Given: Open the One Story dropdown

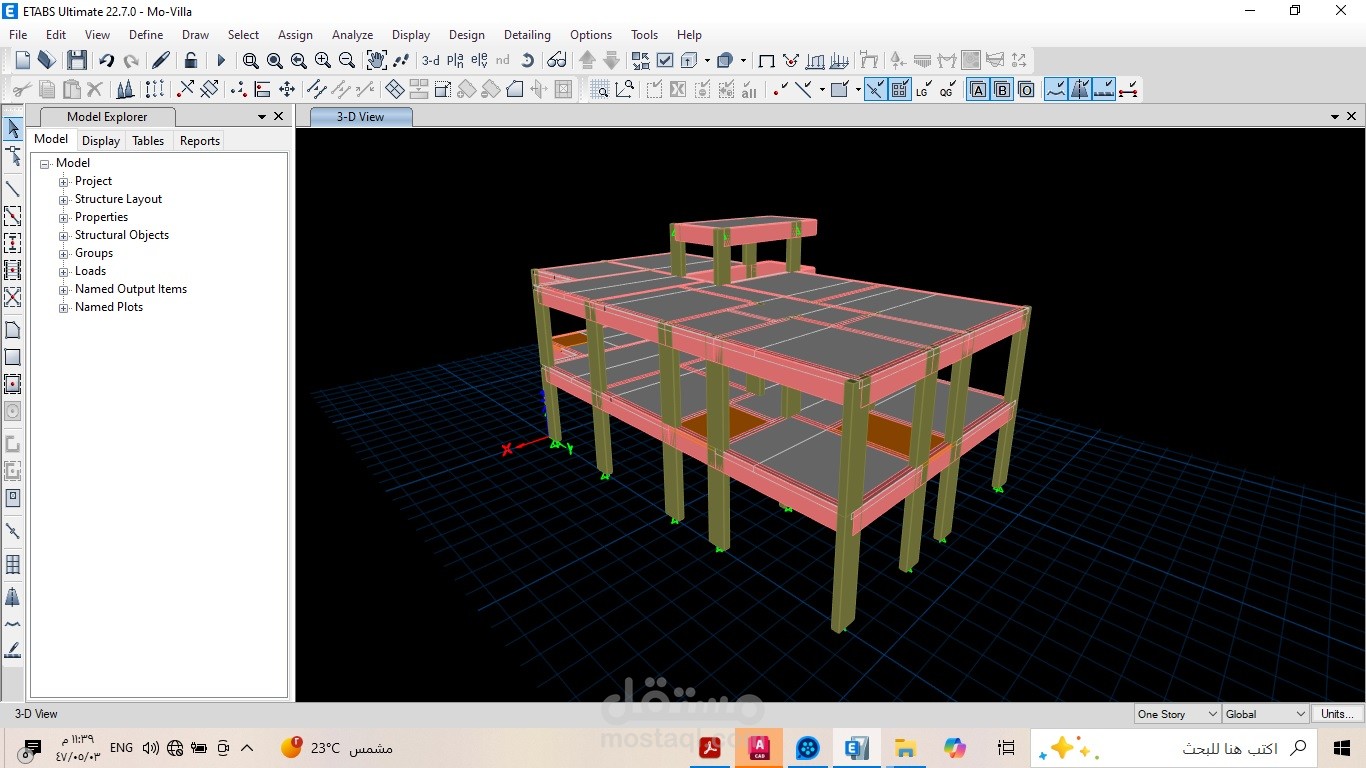Looking at the screenshot, I should 1177,714.
